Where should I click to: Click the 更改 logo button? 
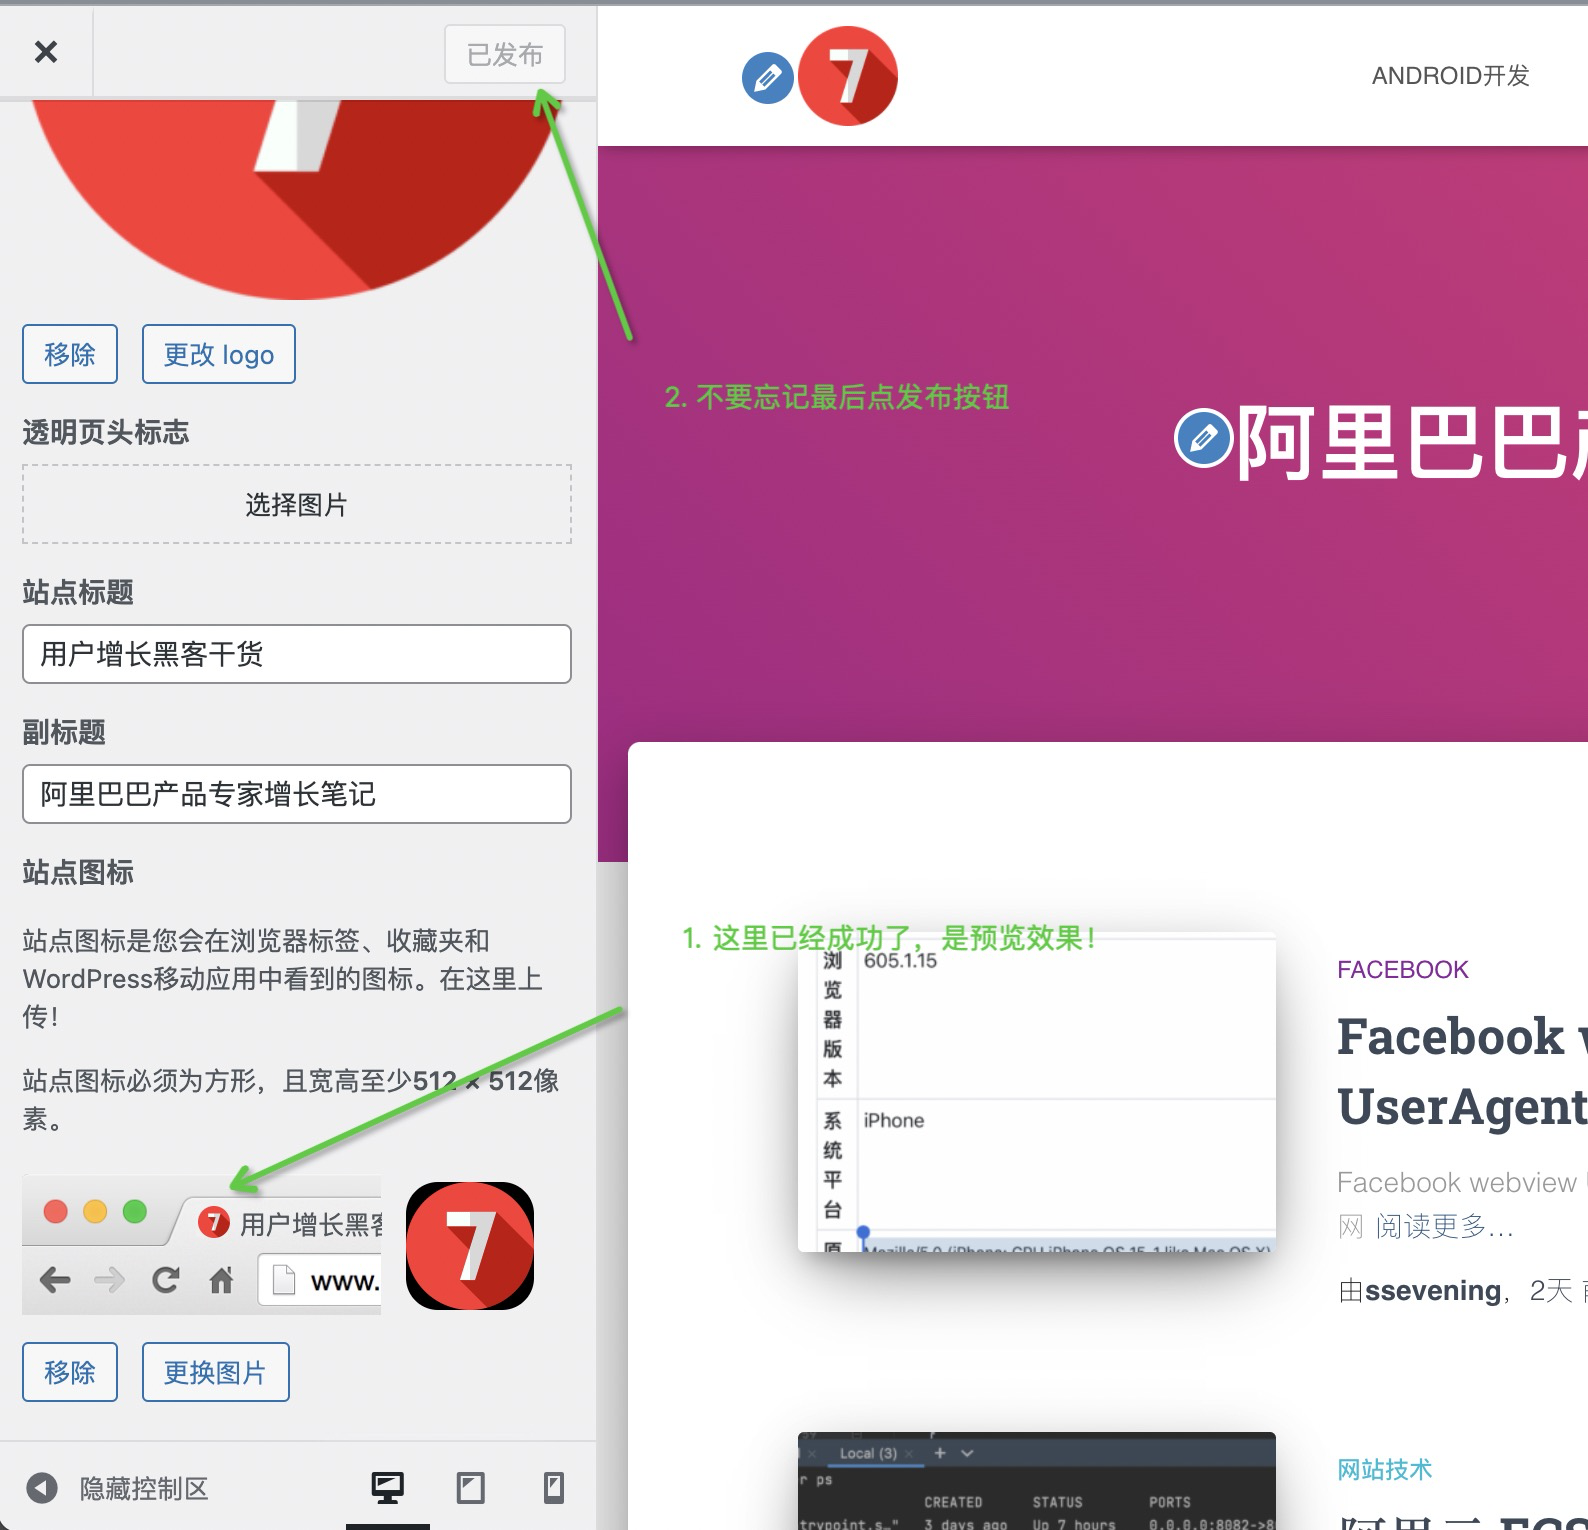click(x=219, y=354)
